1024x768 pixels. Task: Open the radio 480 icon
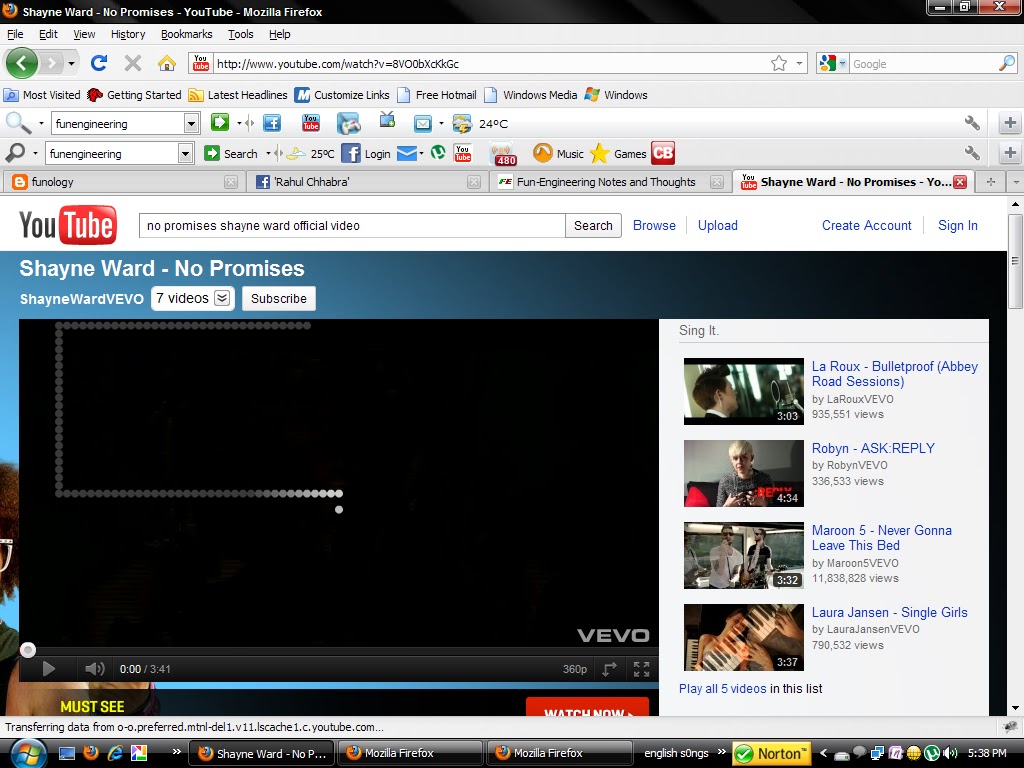[x=504, y=154]
